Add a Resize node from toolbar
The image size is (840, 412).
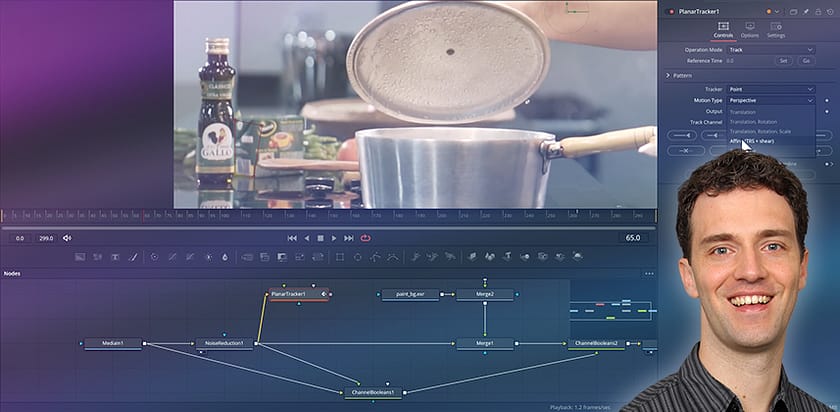pyautogui.click(x=300, y=257)
